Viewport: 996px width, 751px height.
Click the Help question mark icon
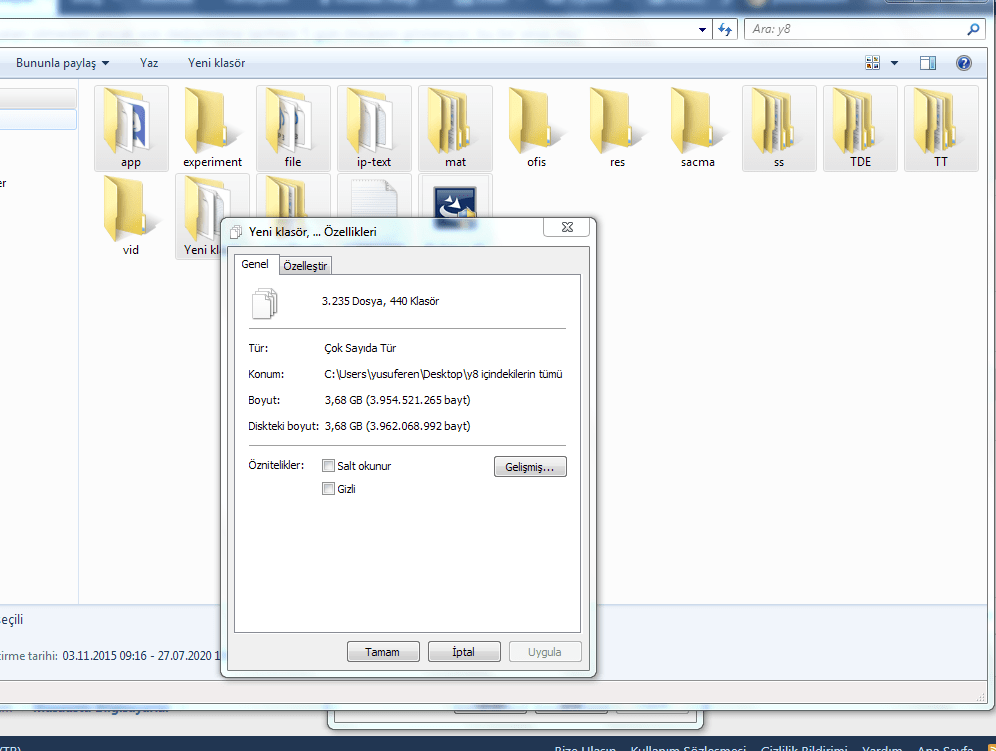(x=964, y=63)
